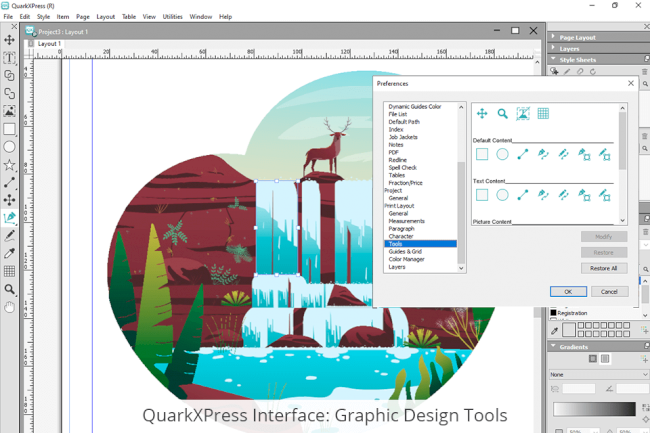Expand the Layers palette
The width and height of the screenshot is (650, 433).
pos(553,48)
